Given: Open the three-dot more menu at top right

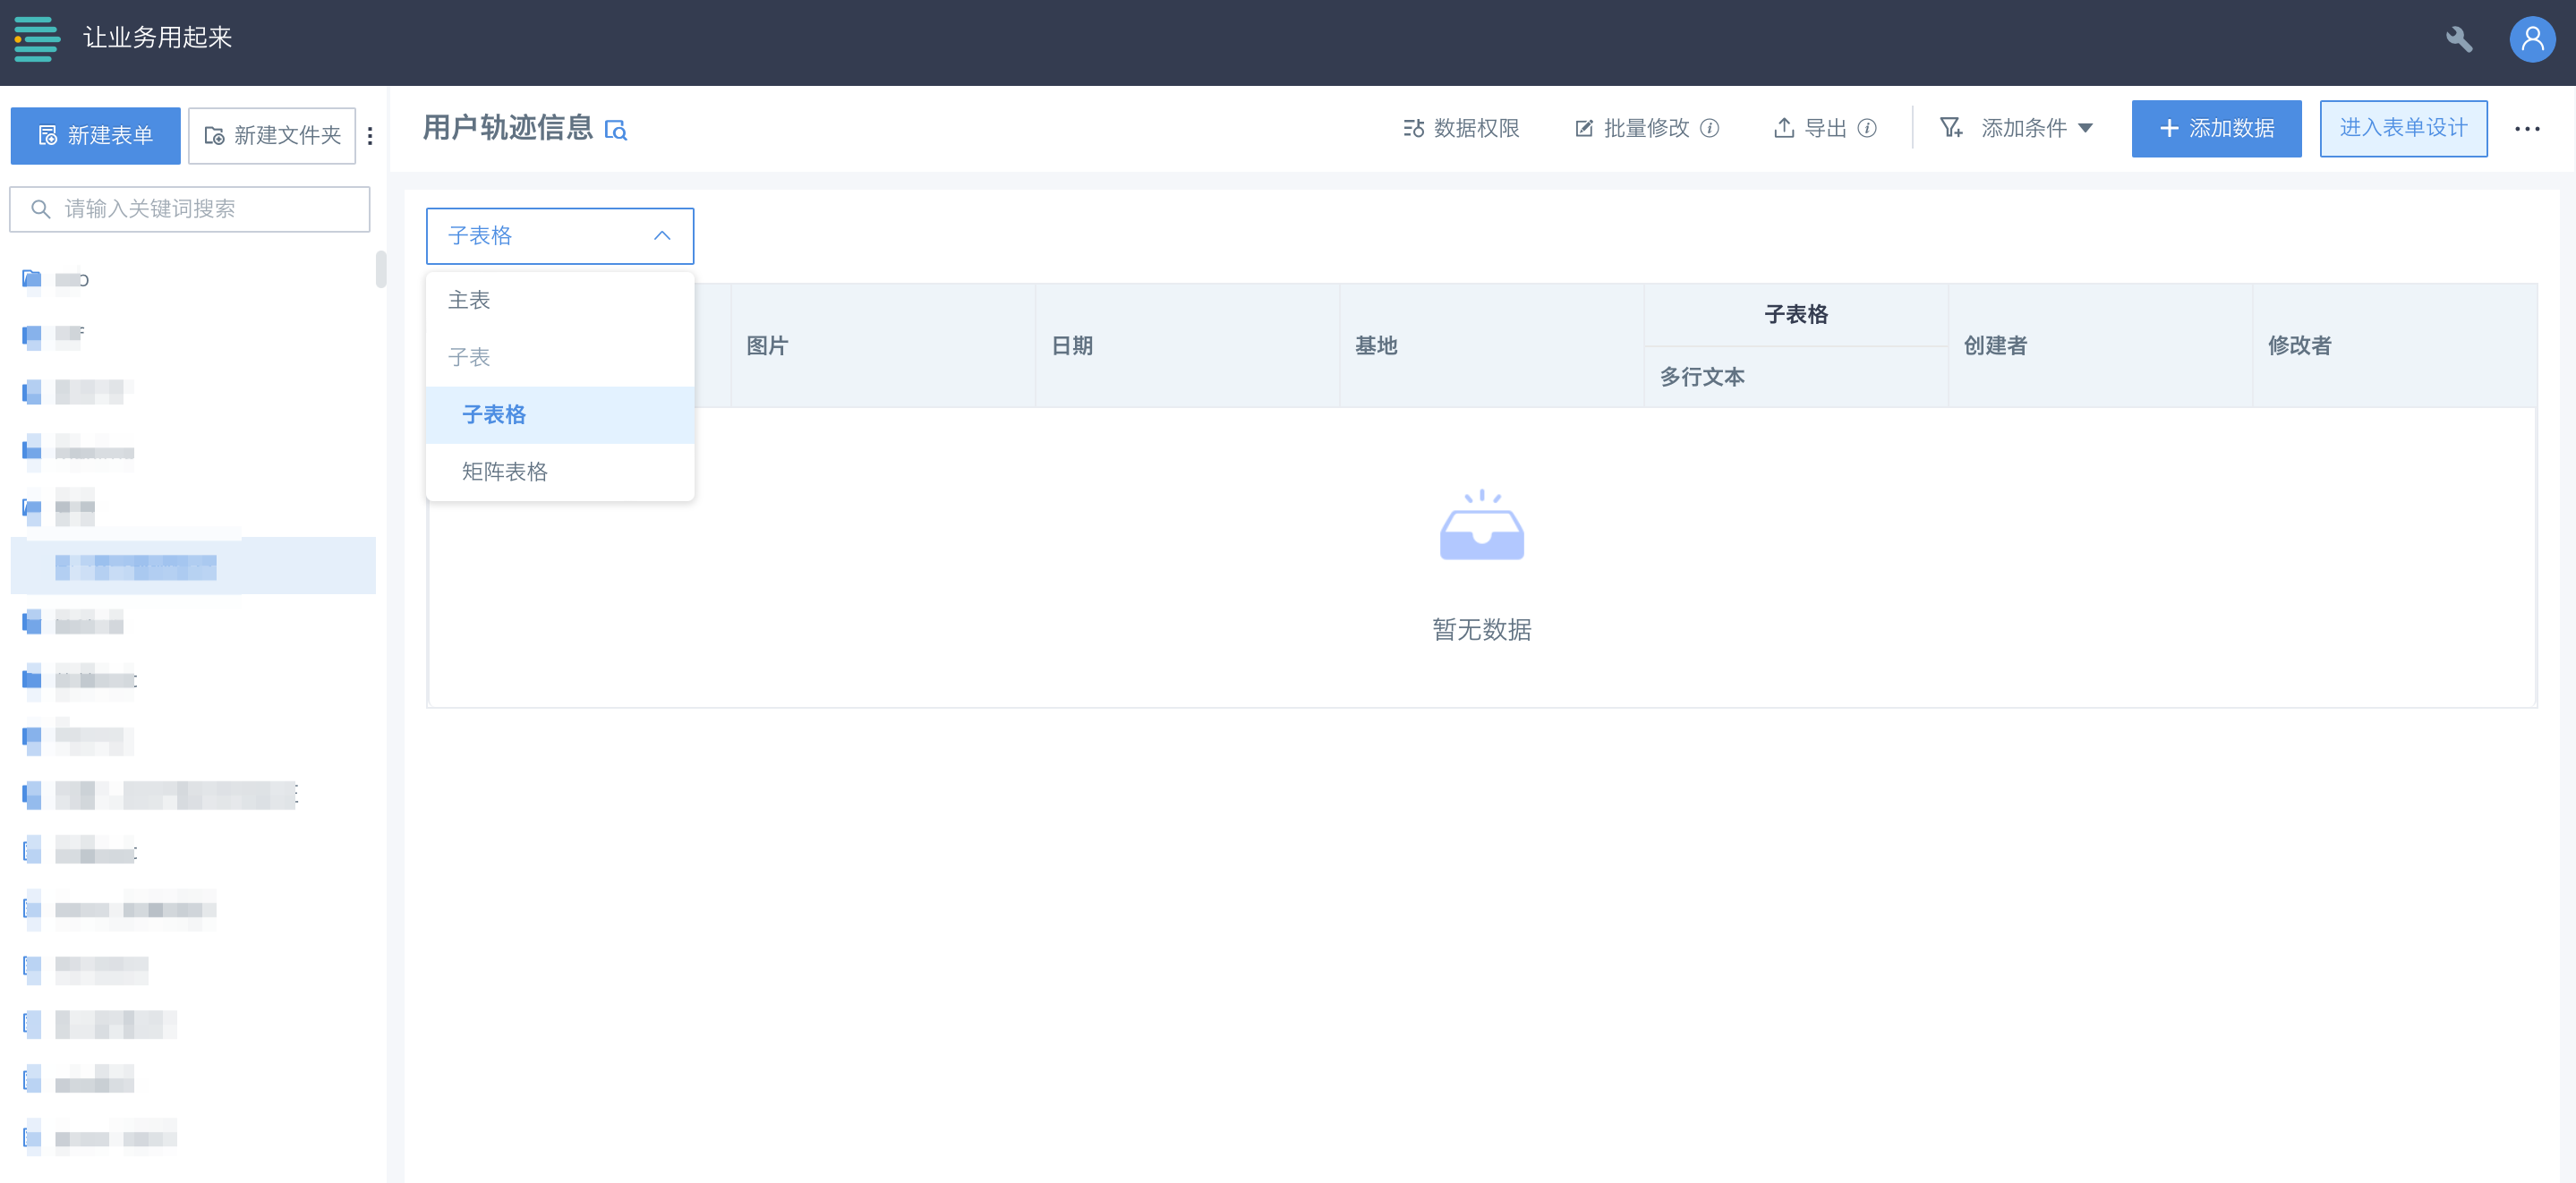Looking at the screenshot, I should 2527,129.
